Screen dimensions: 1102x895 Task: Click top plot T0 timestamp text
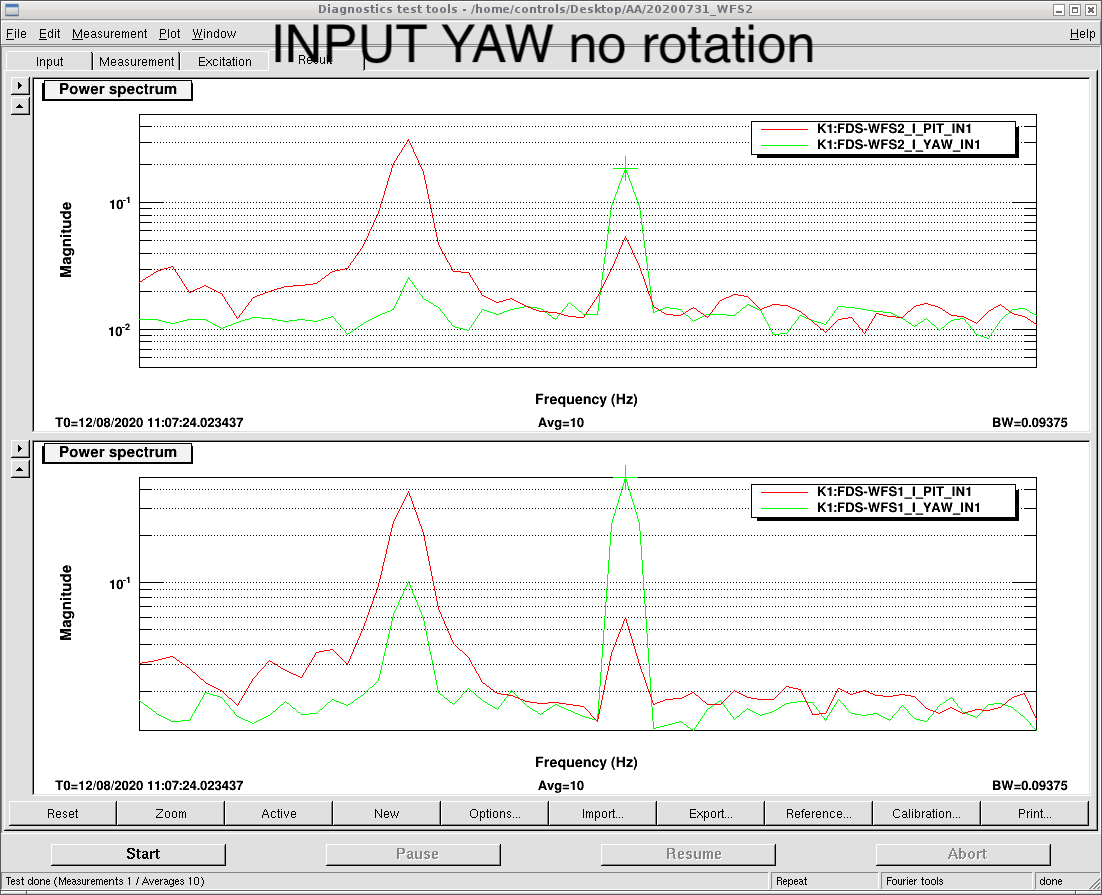[x=149, y=423]
